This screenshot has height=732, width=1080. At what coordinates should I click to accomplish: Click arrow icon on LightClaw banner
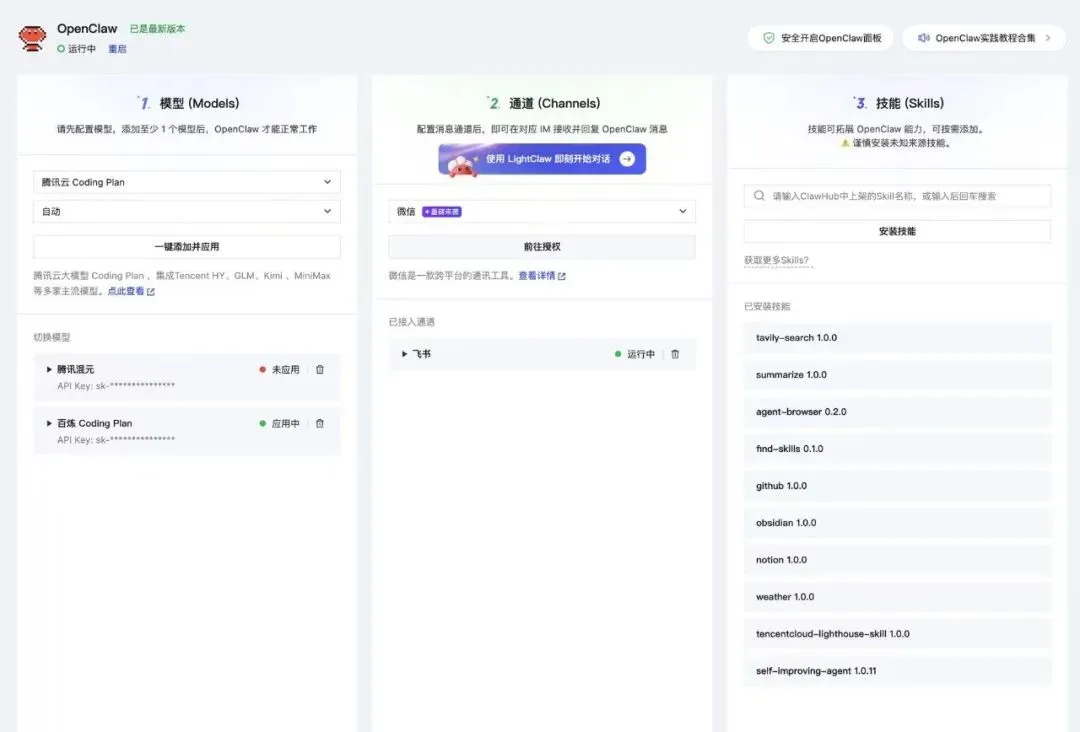pyautogui.click(x=627, y=159)
